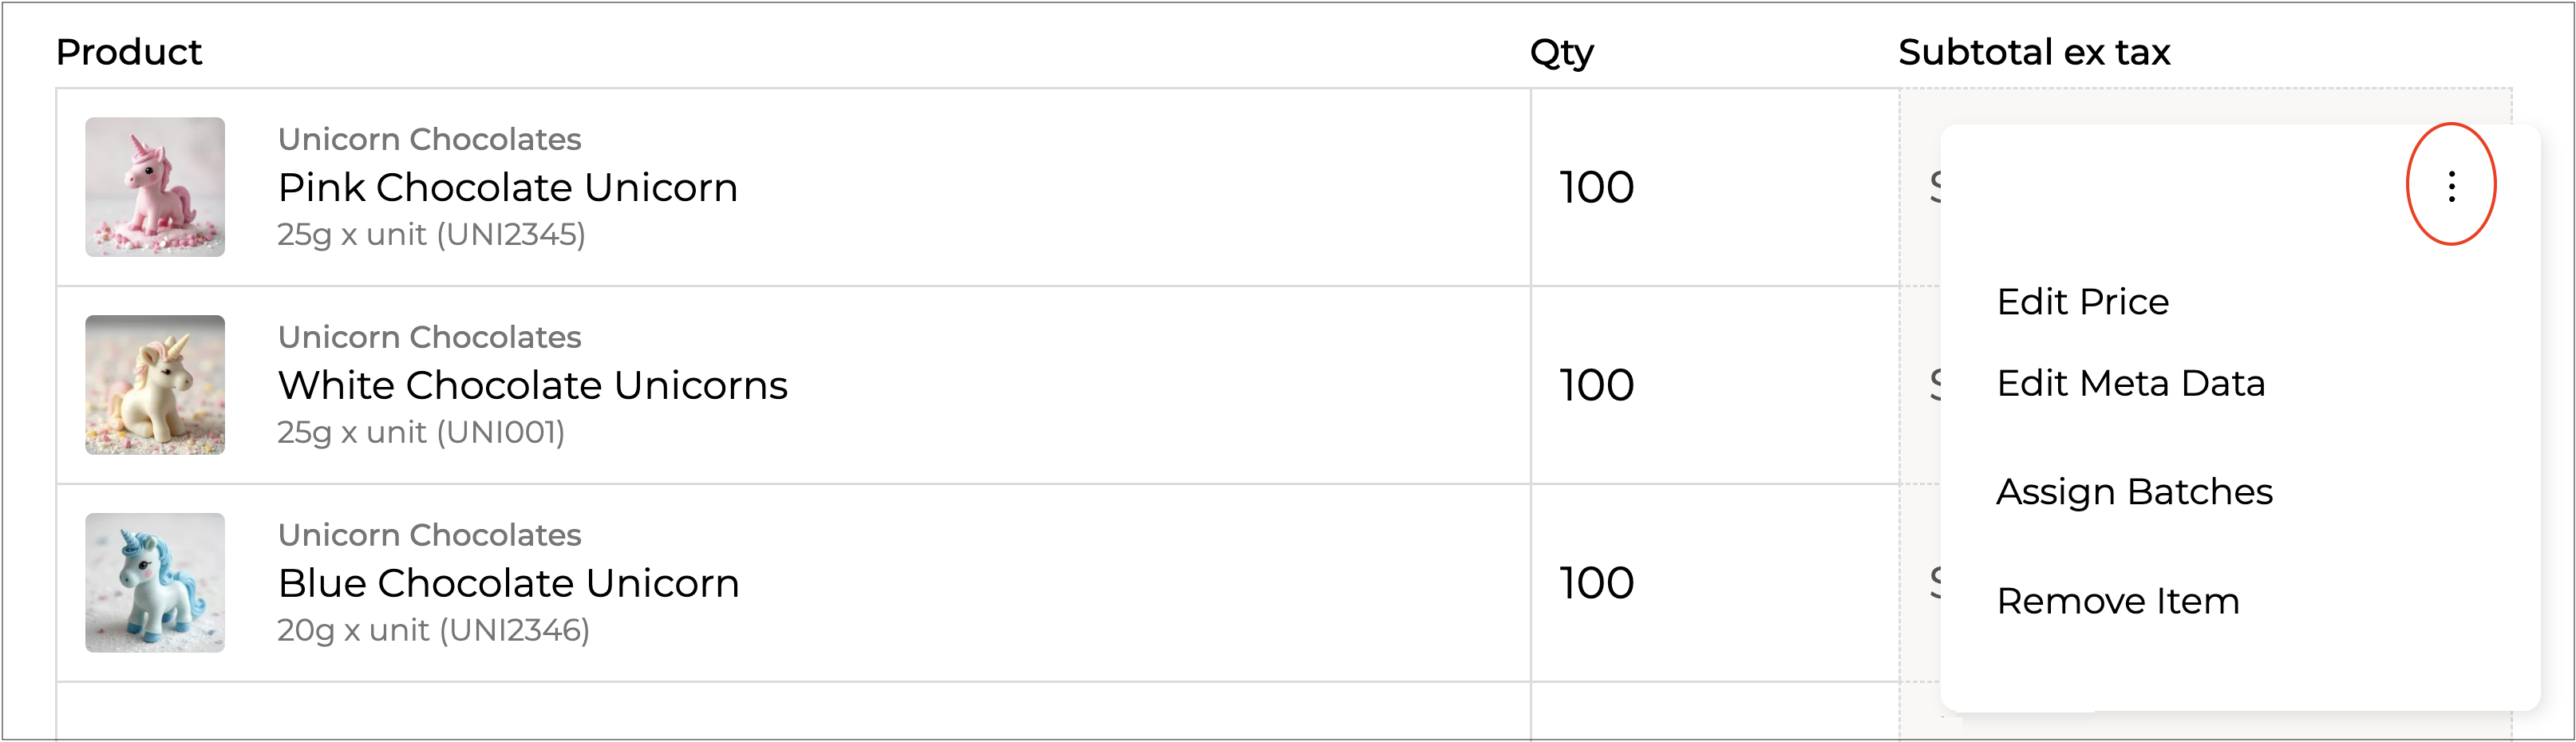Screen dimensions: 2576x742
Task: Click Remove Item in the menu
Action: [x=2117, y=601]
